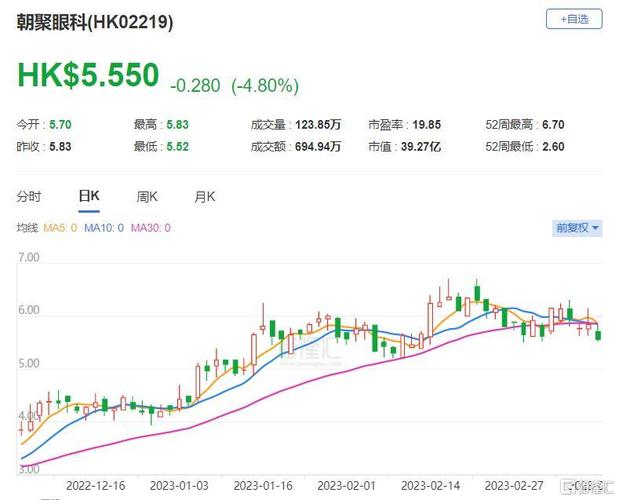This screenshot has height=500, width=619.
Task: Click the 最低 value 5.52
Action: coord(178,147)
